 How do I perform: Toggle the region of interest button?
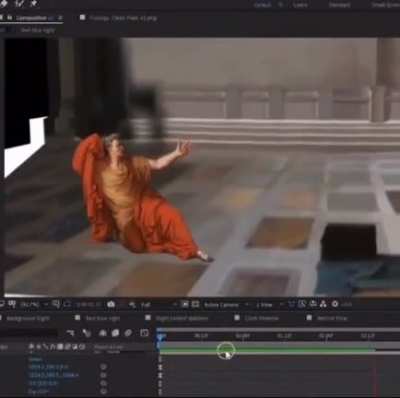click(185, 304)
